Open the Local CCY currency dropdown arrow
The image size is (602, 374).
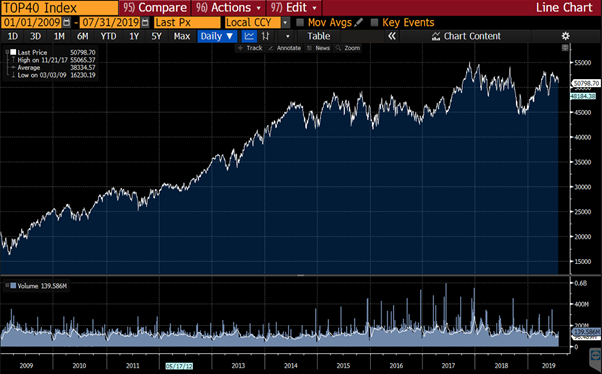coord(285,23)
